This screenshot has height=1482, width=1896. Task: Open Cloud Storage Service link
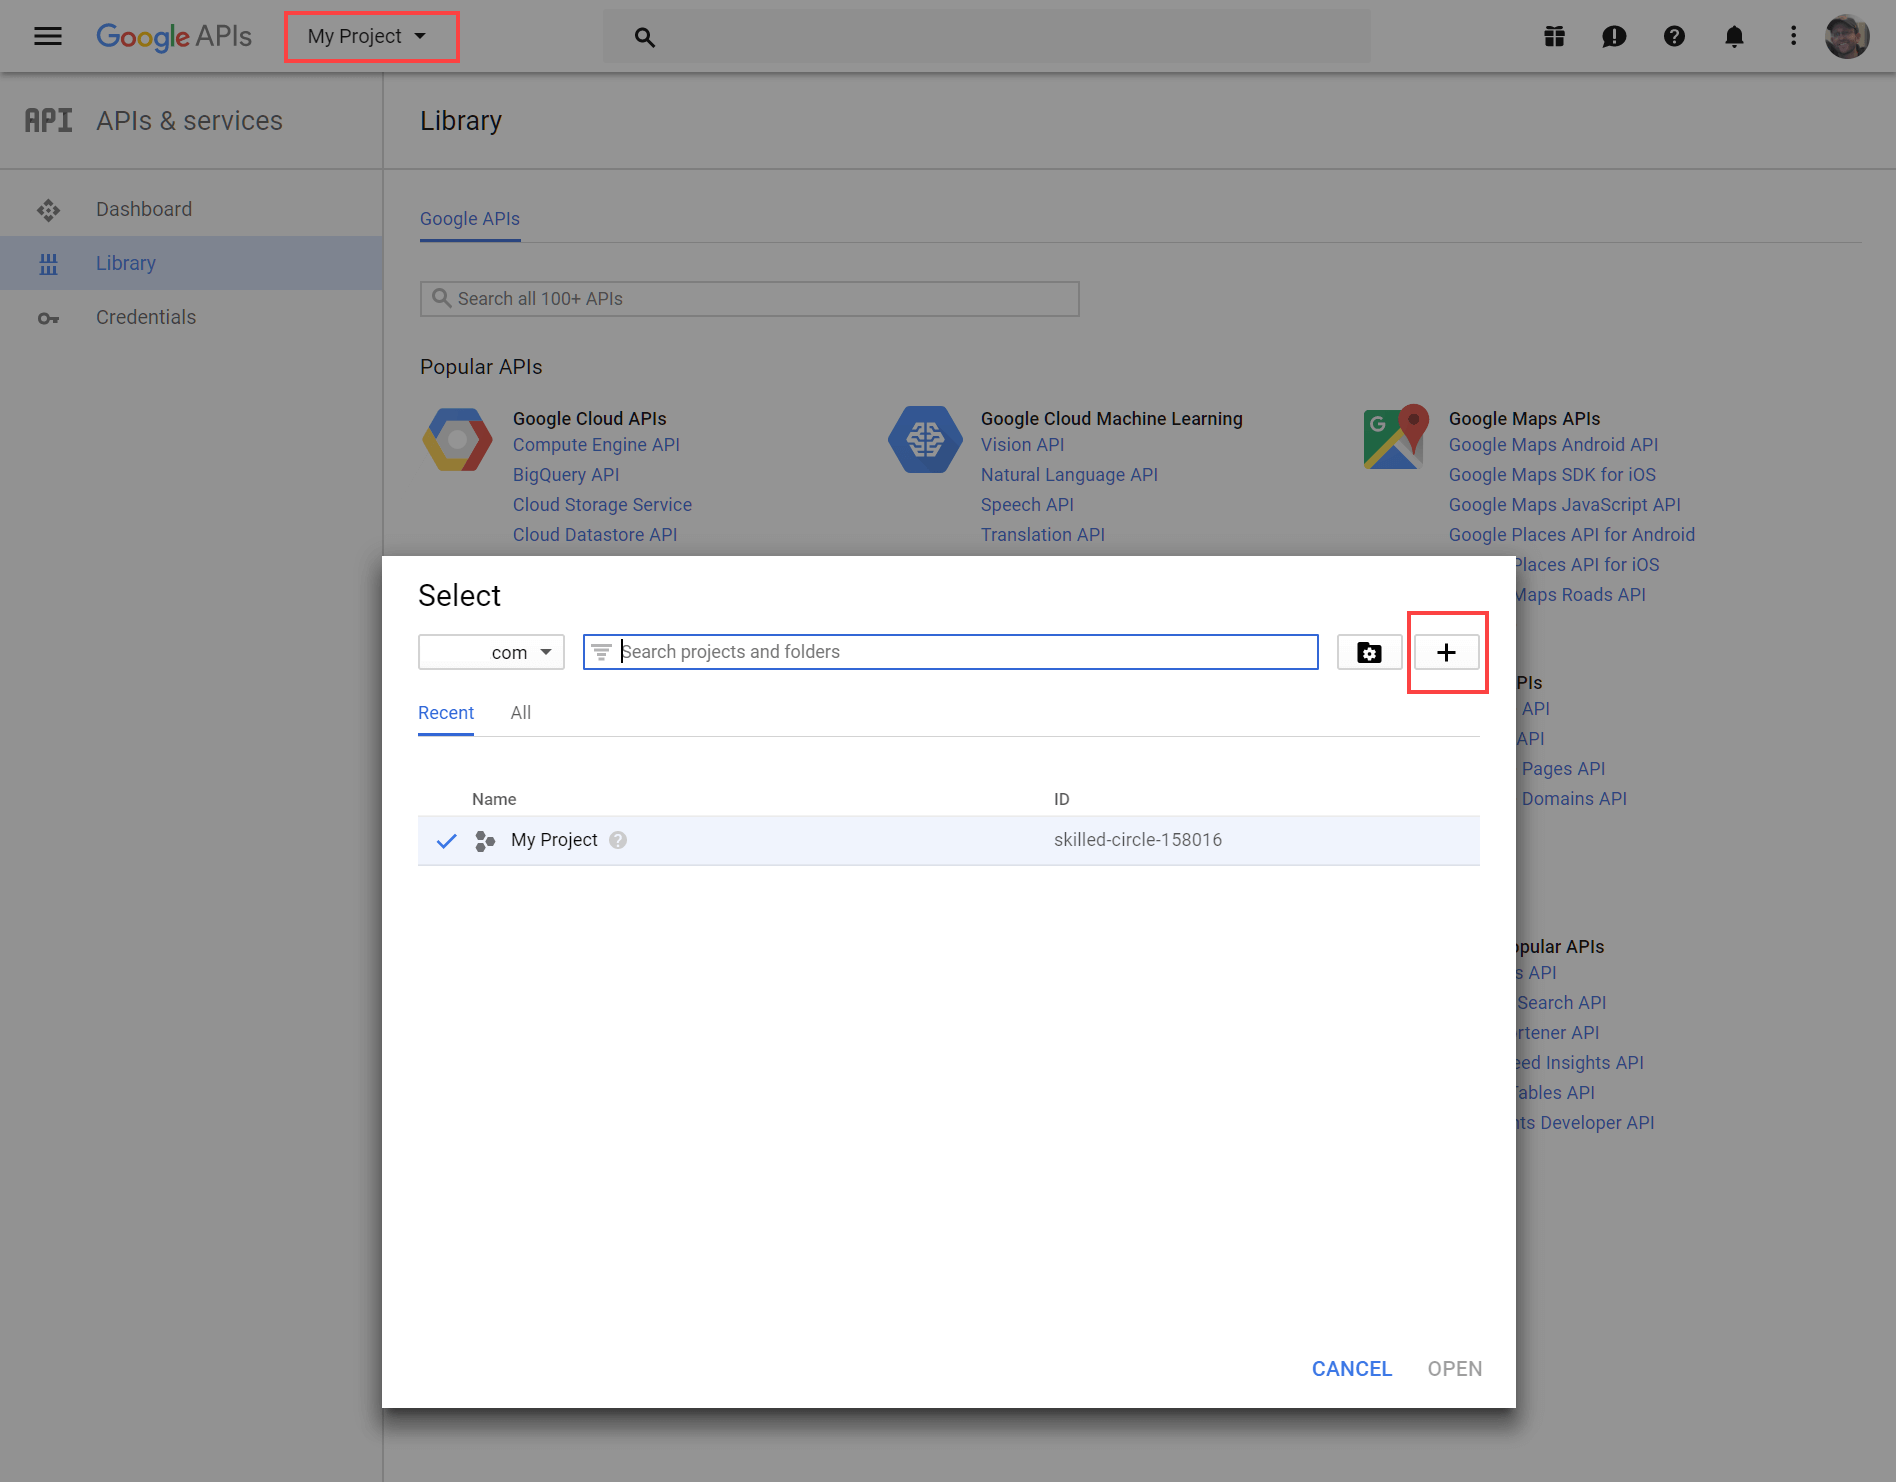[602, 505]
